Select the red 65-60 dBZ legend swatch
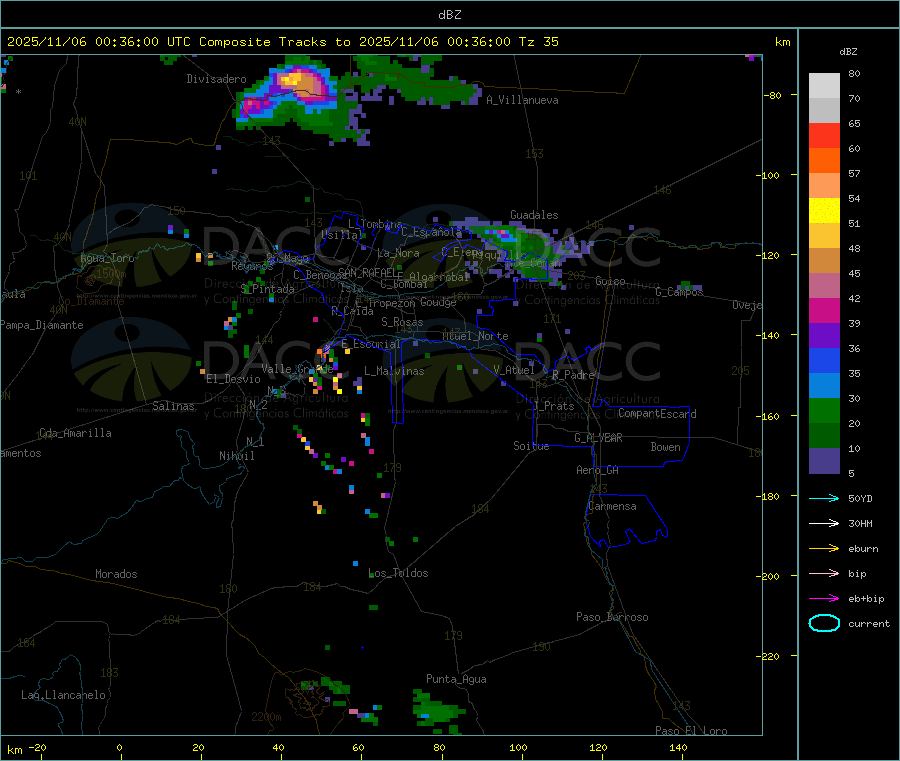This screenshot has width=900, height=761. [824, 135]
